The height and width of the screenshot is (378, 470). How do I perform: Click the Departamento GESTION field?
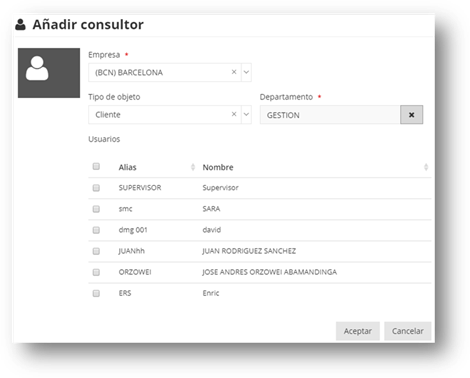[x=330, y=115]
